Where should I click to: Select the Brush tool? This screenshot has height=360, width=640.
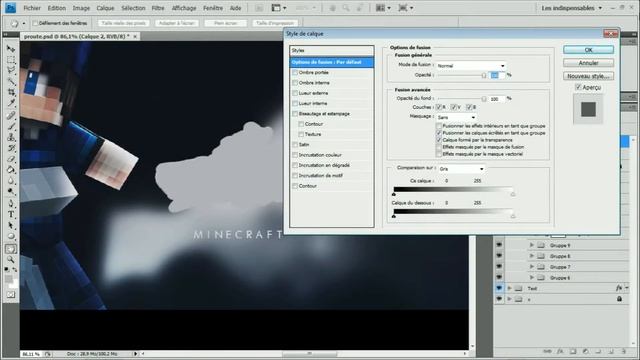[x=11, y=126]
